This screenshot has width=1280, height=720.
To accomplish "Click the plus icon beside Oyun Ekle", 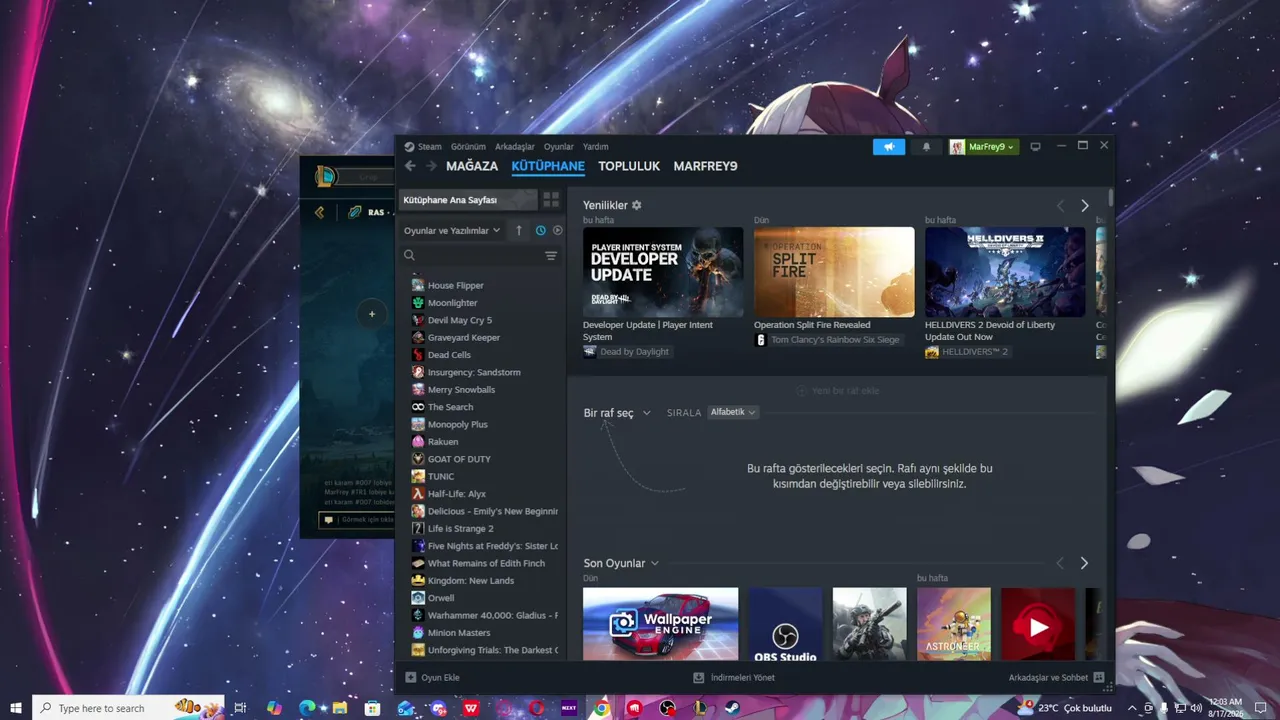I will [410, 678].
